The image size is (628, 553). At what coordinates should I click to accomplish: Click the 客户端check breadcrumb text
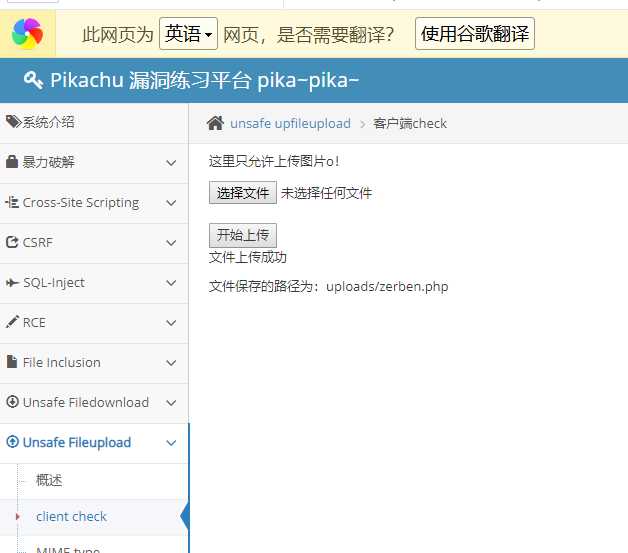410,123
